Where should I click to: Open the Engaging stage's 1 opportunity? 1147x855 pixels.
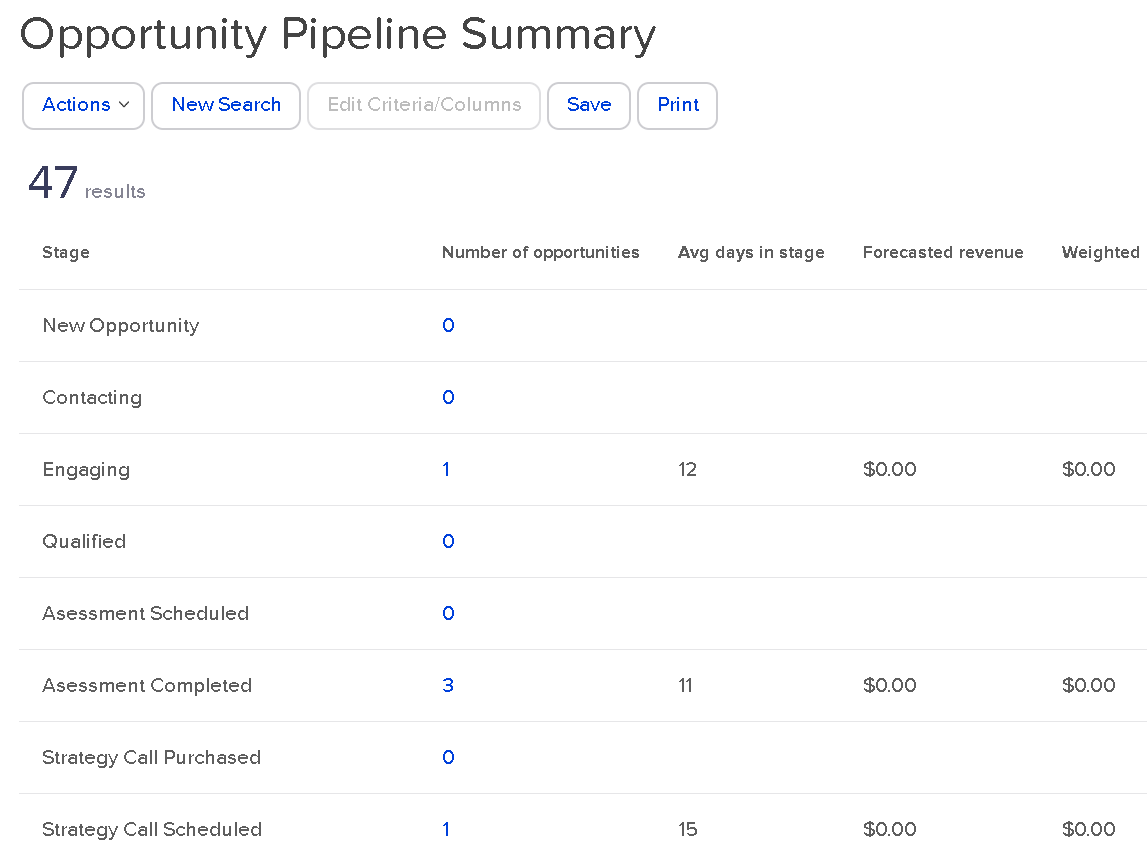coord(446,469)
